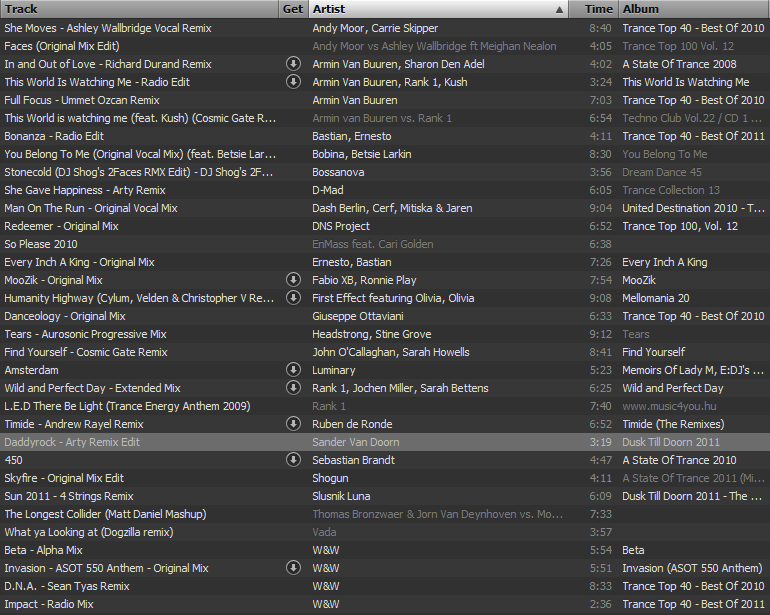The width and height of the screenshot is (770, 615).
Task: Select So Please 2010 track
Action: click(41, 244)
